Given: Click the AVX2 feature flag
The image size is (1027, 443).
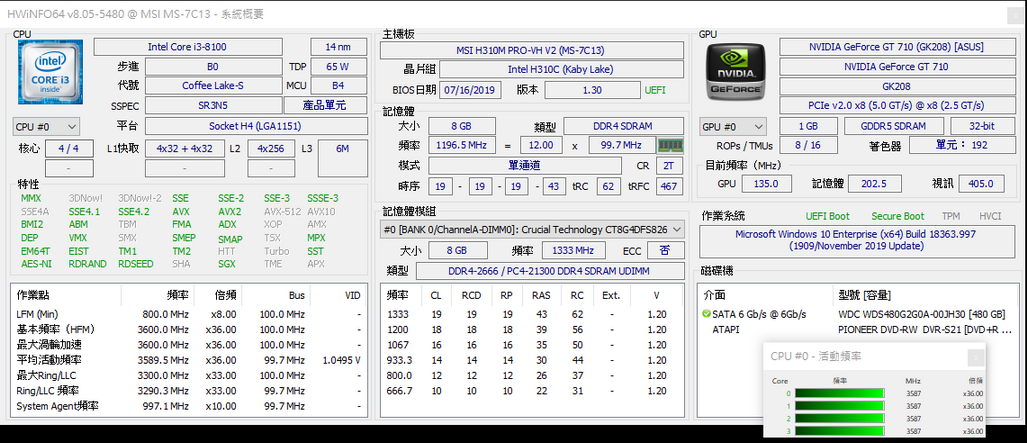Looking at the screenshot, I should (x=229, y=212).
